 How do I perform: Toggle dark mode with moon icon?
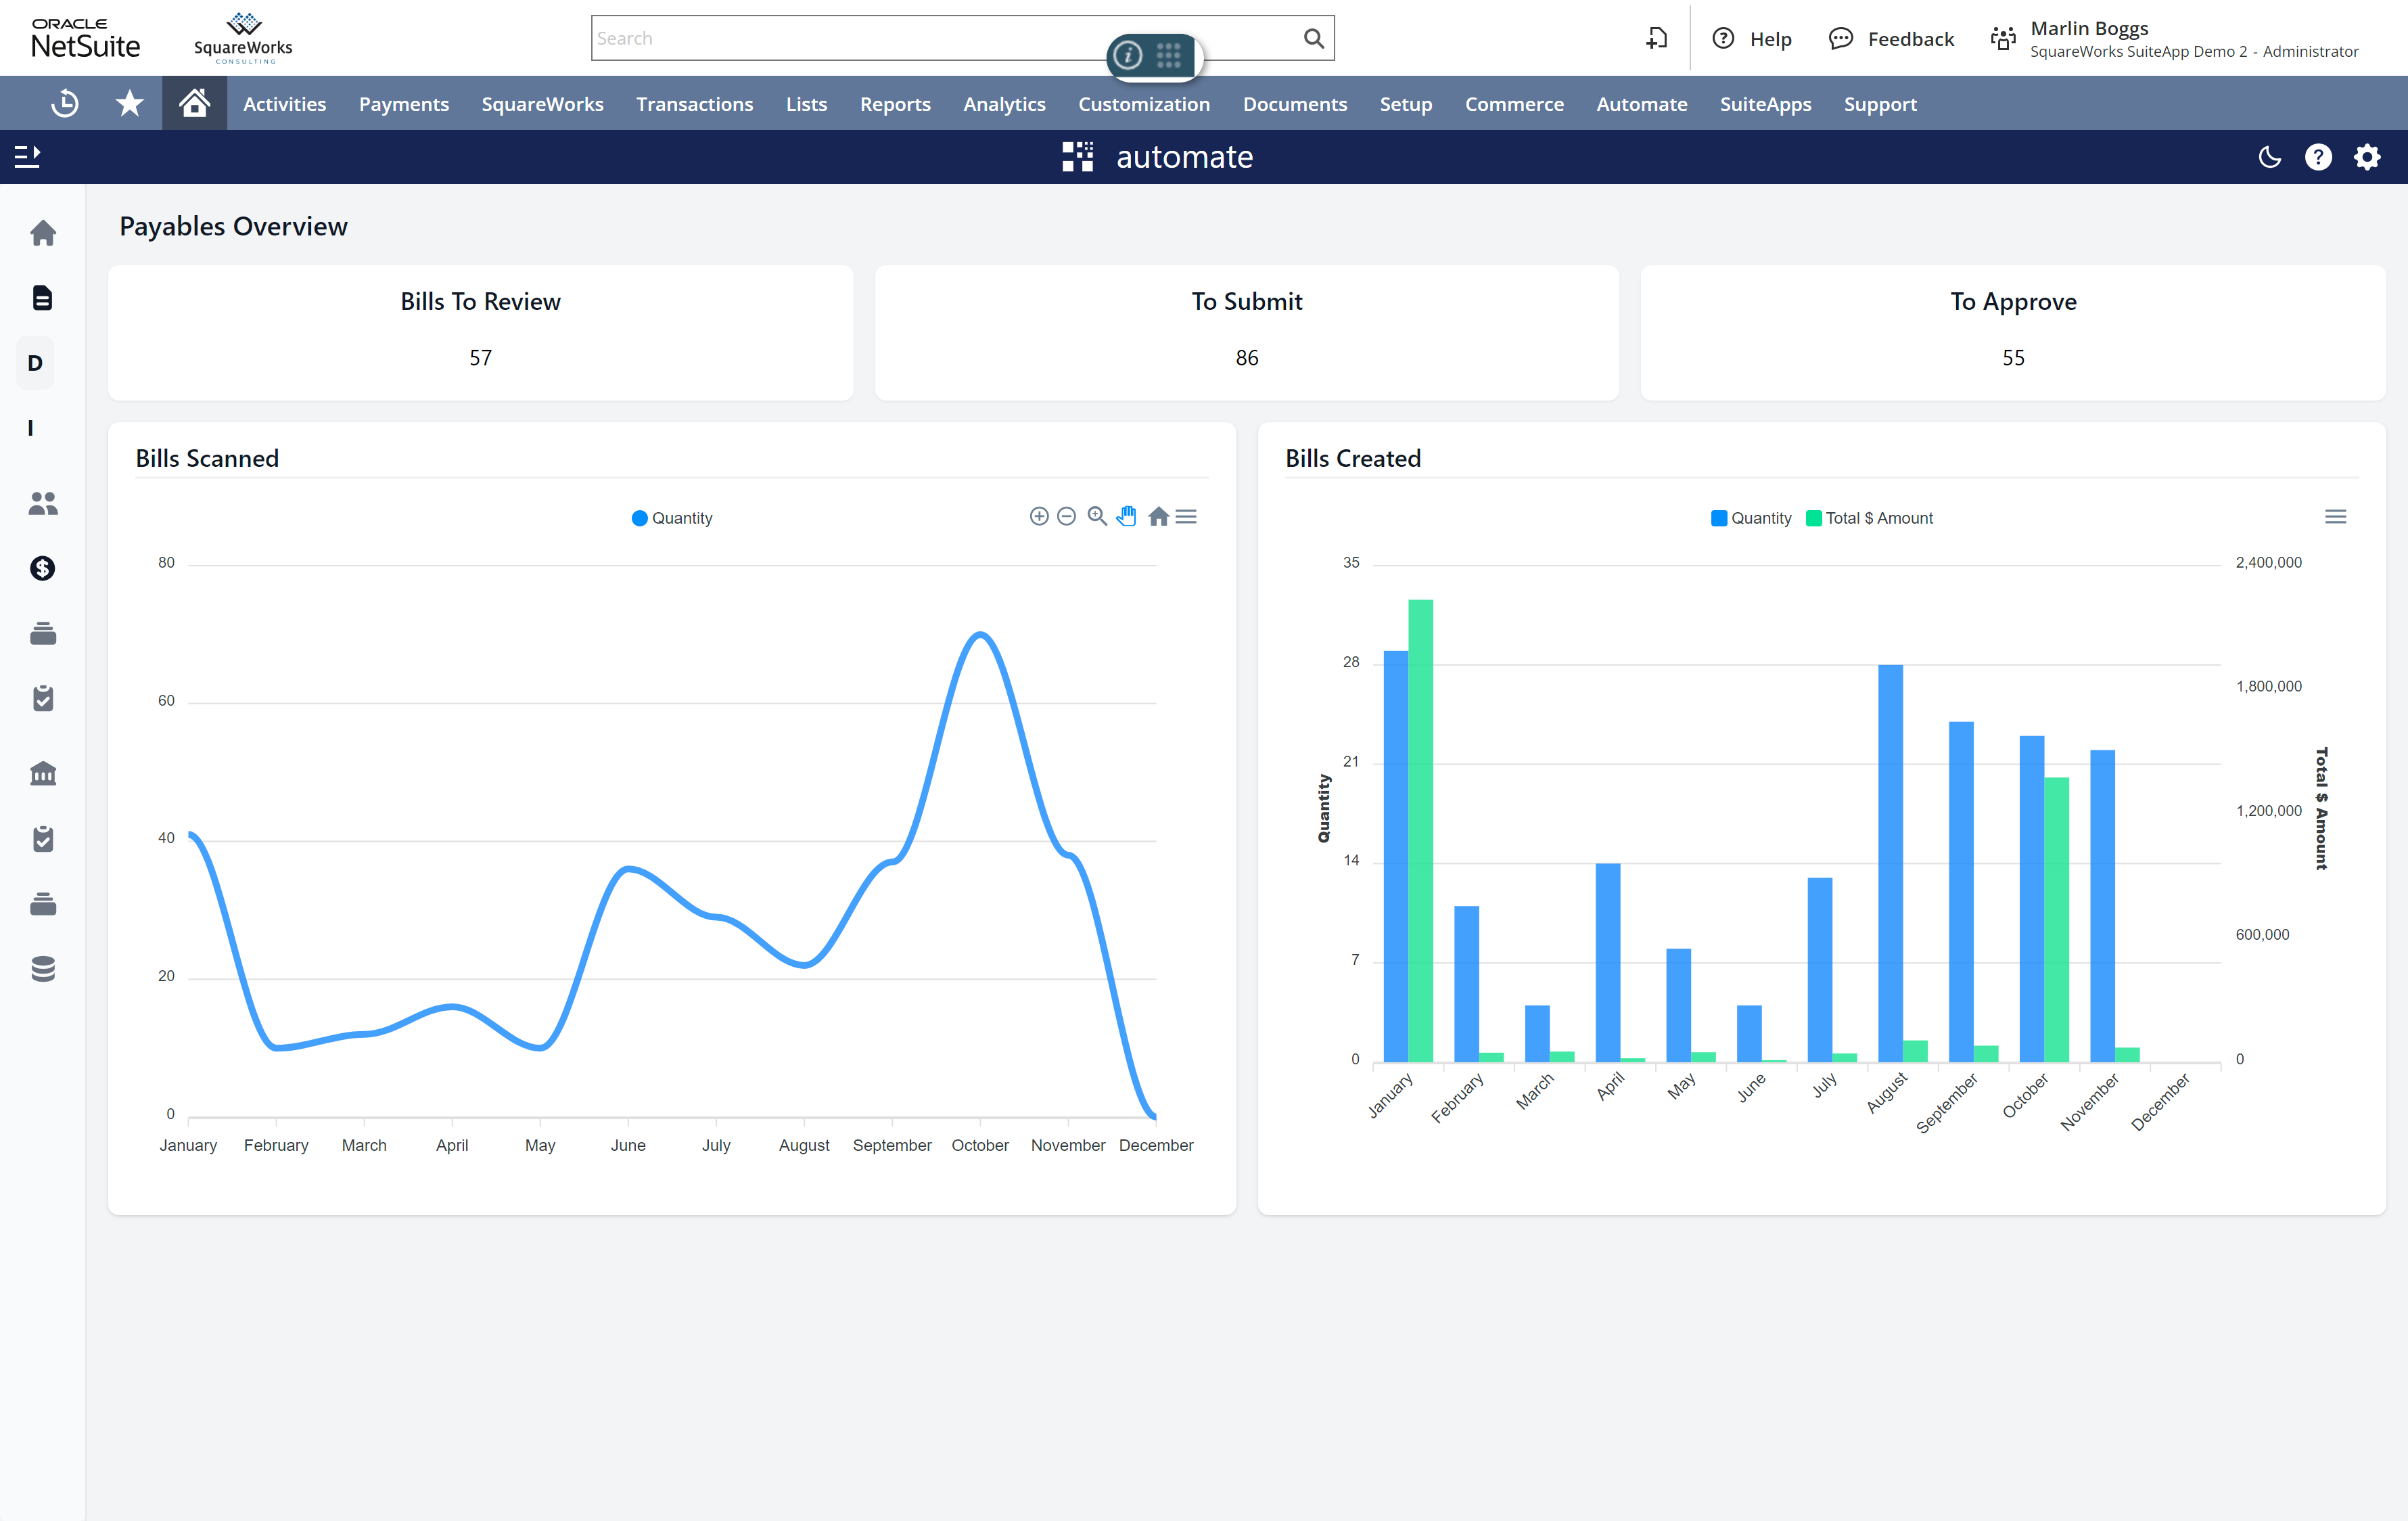click(2269, 157)
